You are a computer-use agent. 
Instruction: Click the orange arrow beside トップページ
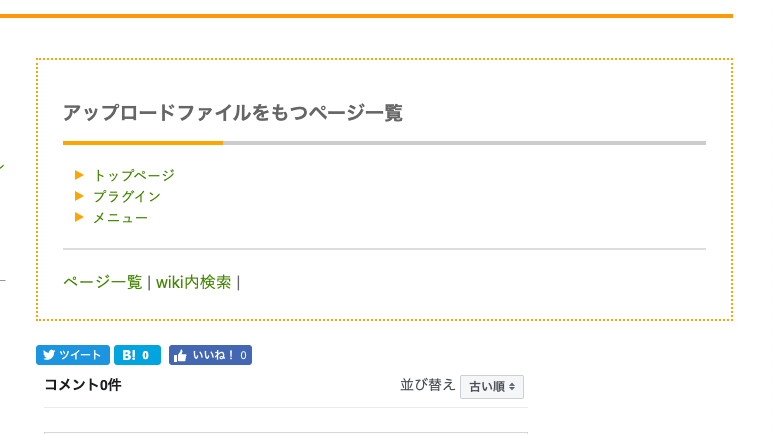79,175
